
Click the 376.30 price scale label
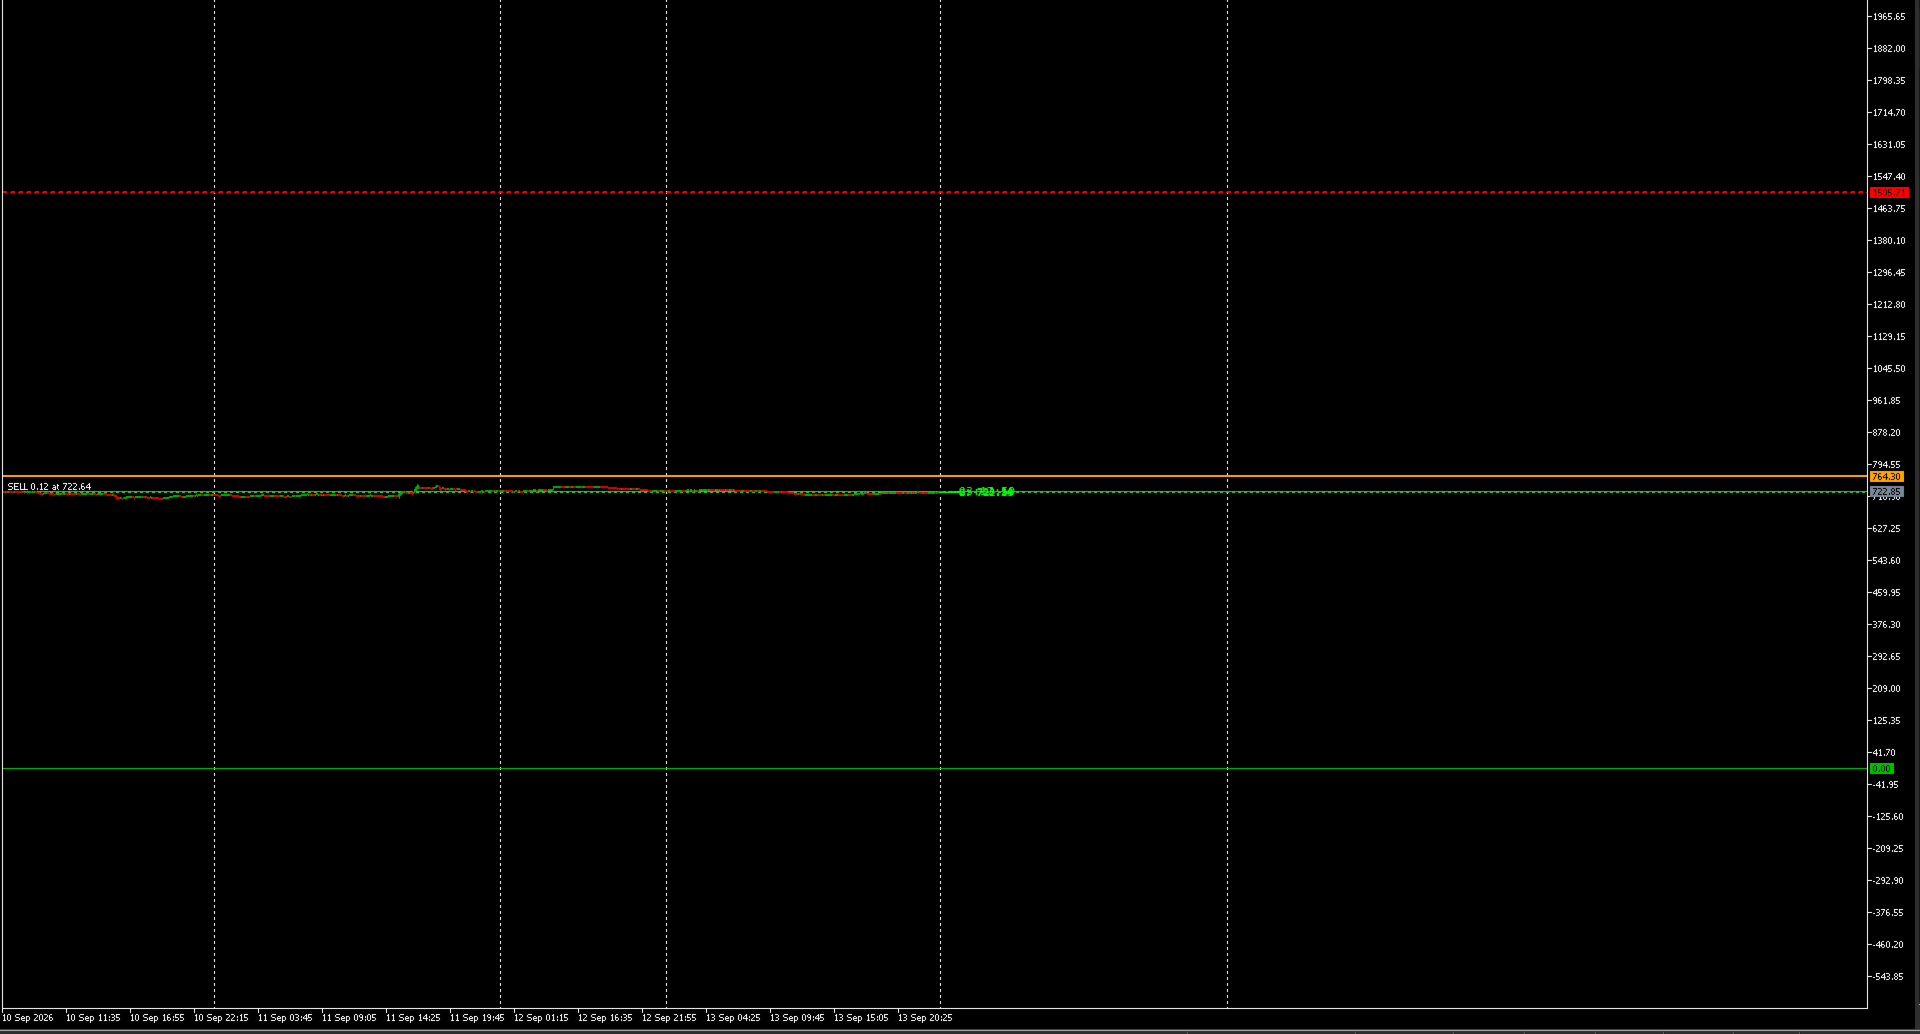point(1887,625)
